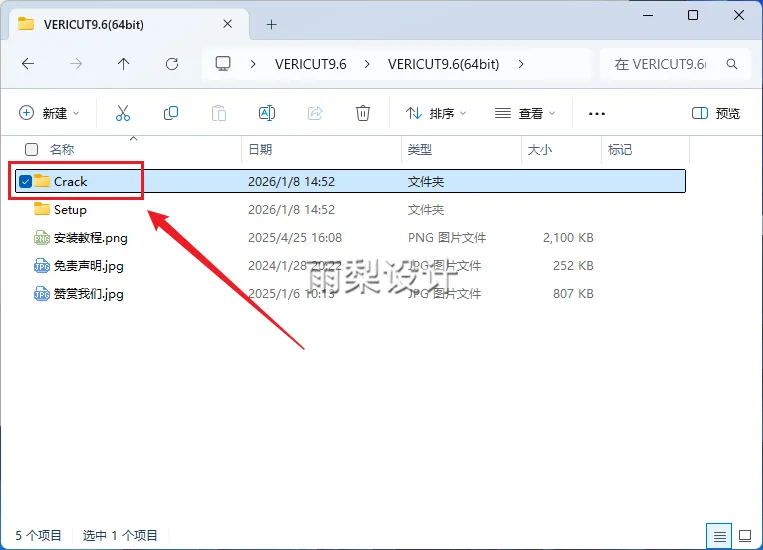The image size is (763, 550).
Task: Click the paste clipboard icon
Action: (218, 113)
